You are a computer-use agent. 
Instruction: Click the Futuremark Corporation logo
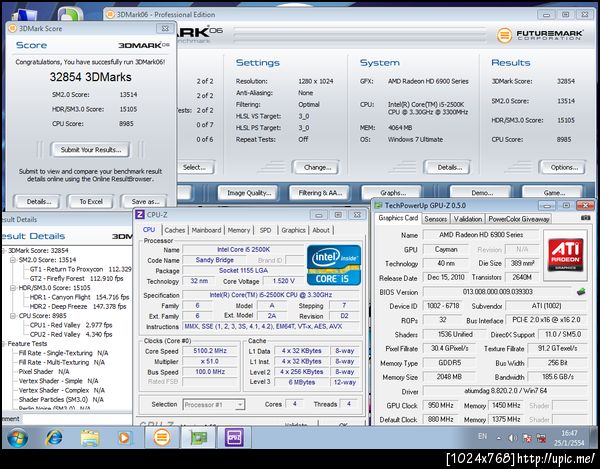pos(540,35)
